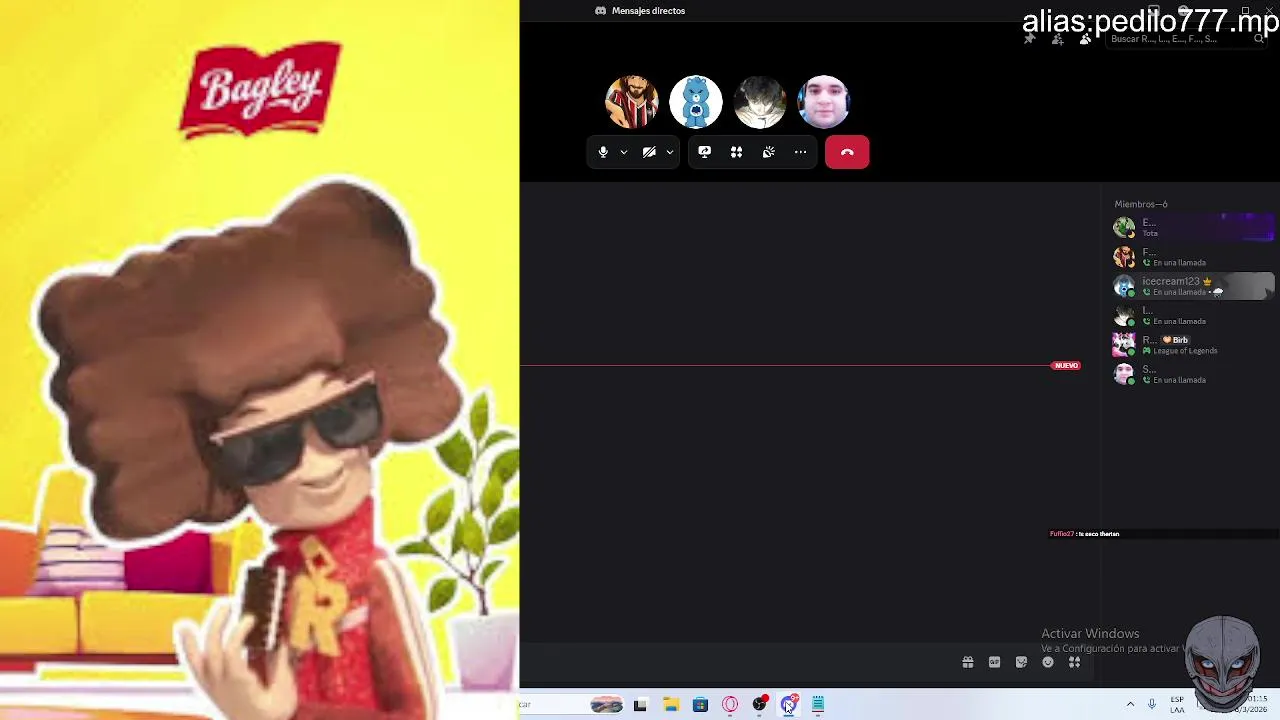Open more call options (three dots)
Viewport: 1280px width, 720px height.
(x=801, y=152)
